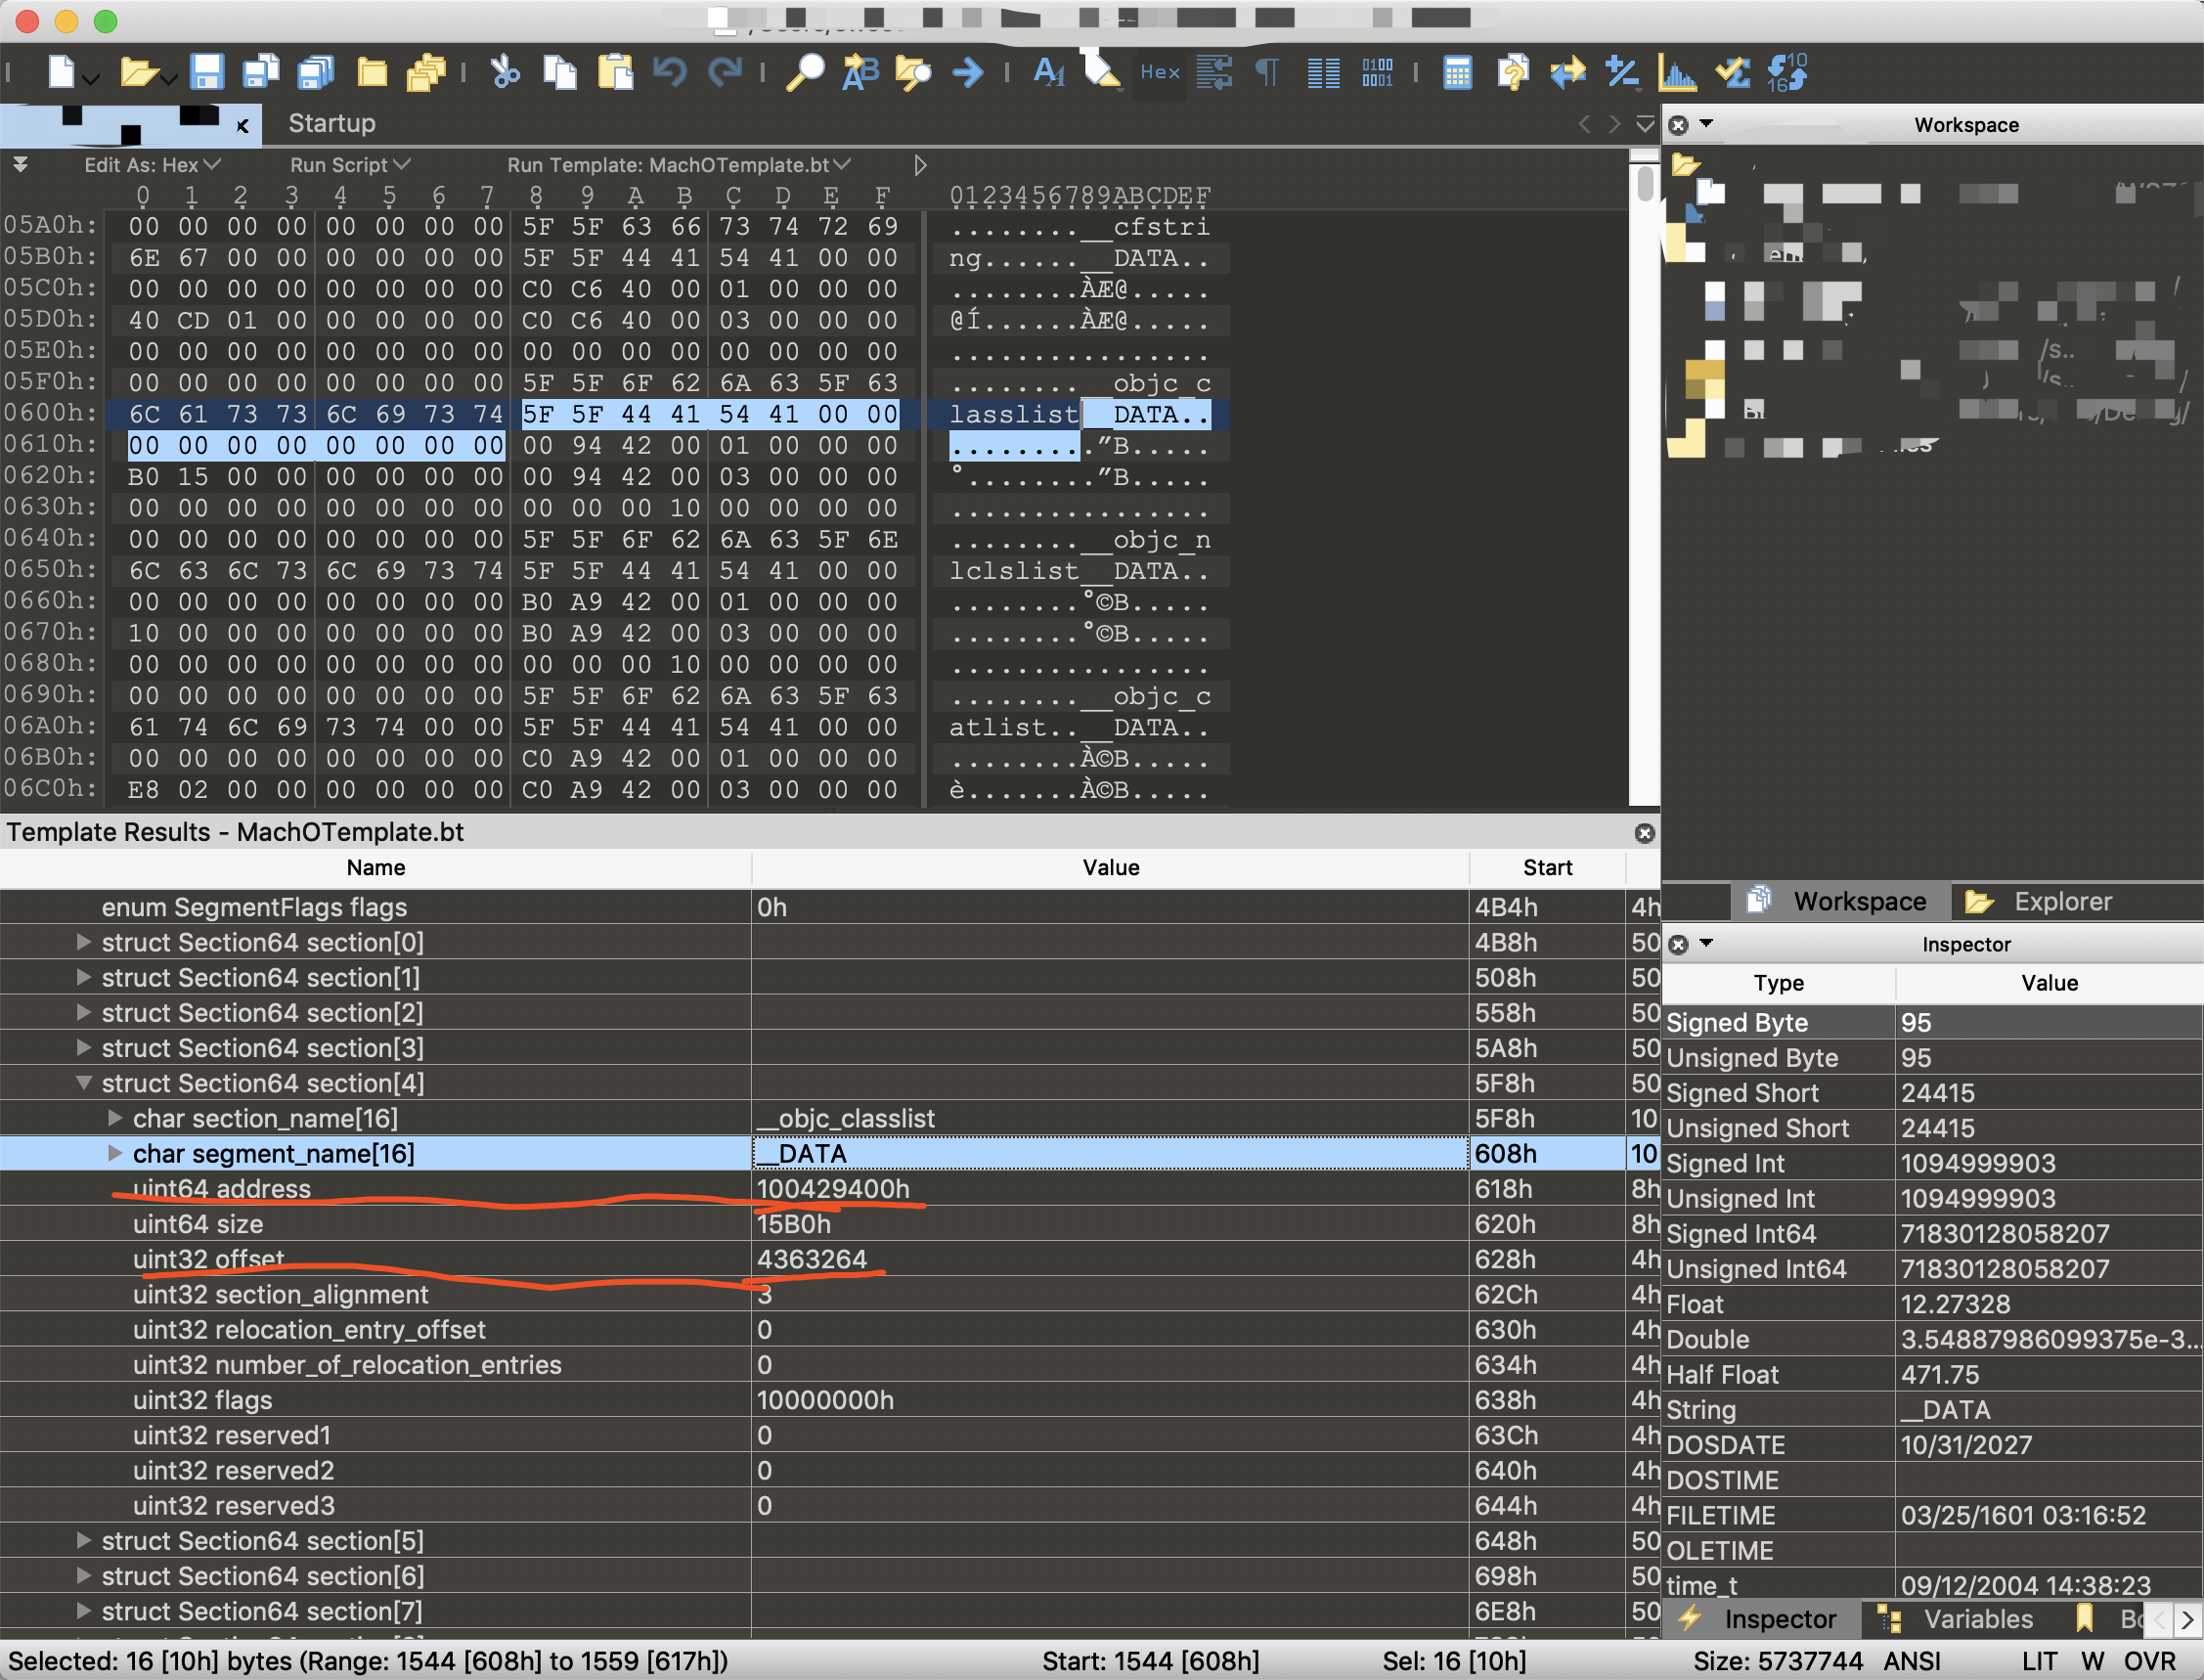The width and height of the screenshot is (2204, 1680).
Task: Open the Run Template: MachOTemplate.bt menu
Action: [x=678, y=165]
